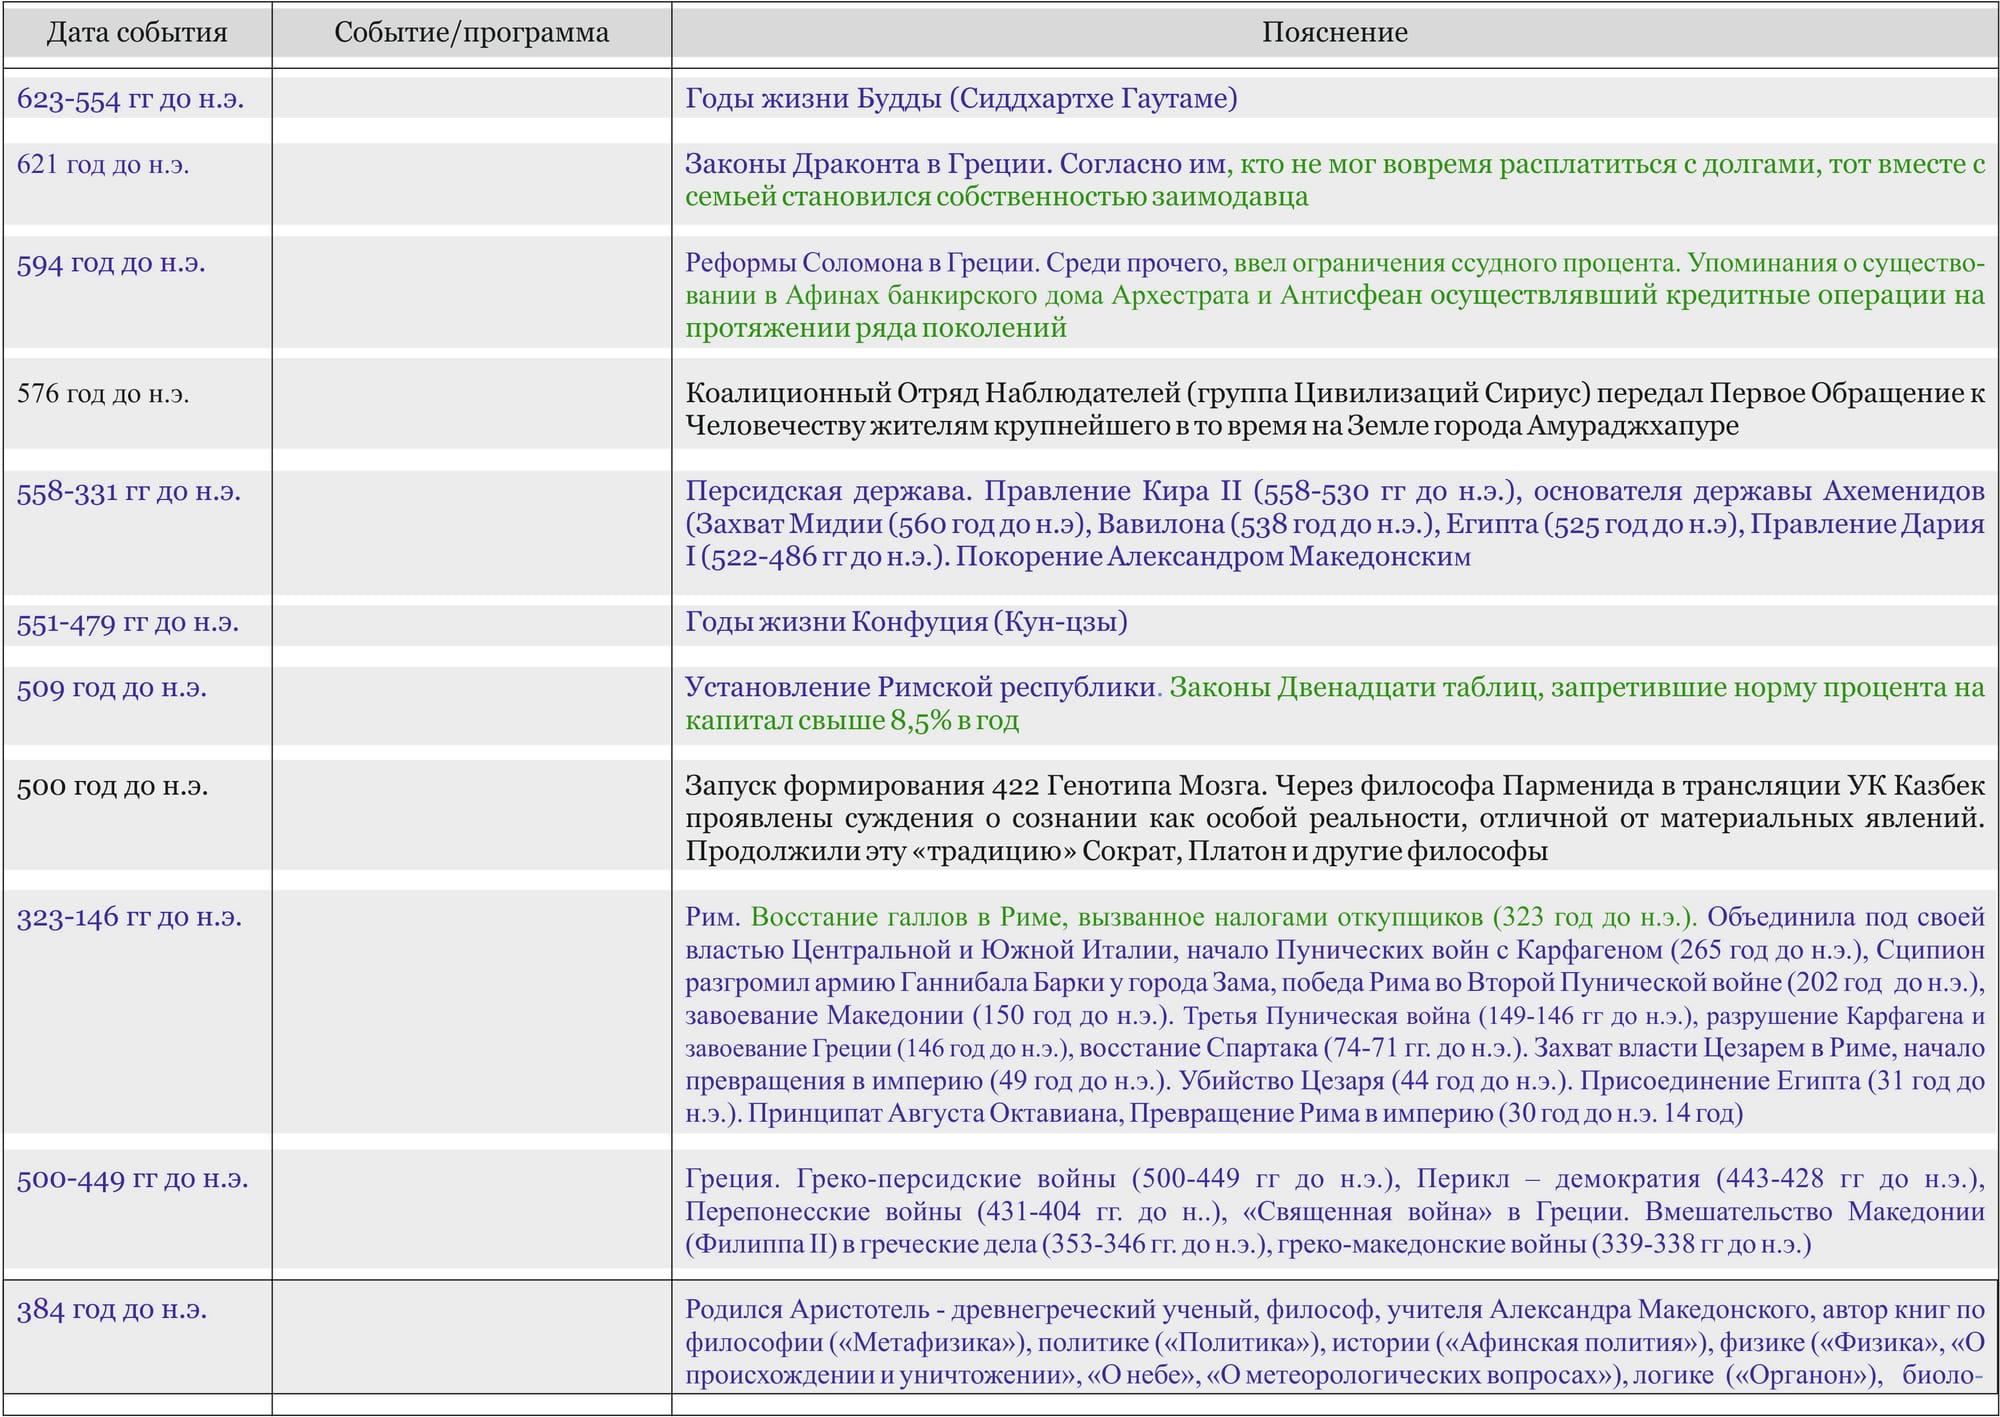Image resolution: width=2000 pixels, height=1417 pixels.
Task: Click the explanation starting 'Законы Драконта в Греции'
Action: 1335,181
